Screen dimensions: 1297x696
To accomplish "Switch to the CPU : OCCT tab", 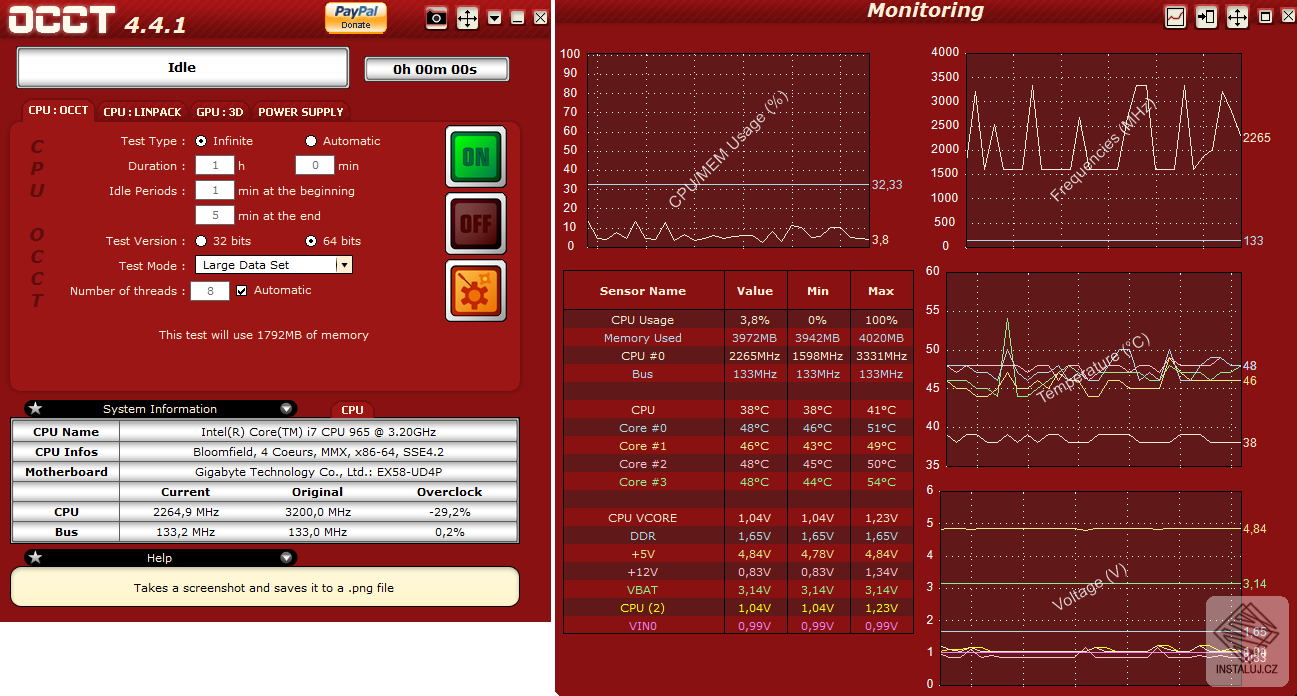I will pyautogui.click(x=58, y=111).
